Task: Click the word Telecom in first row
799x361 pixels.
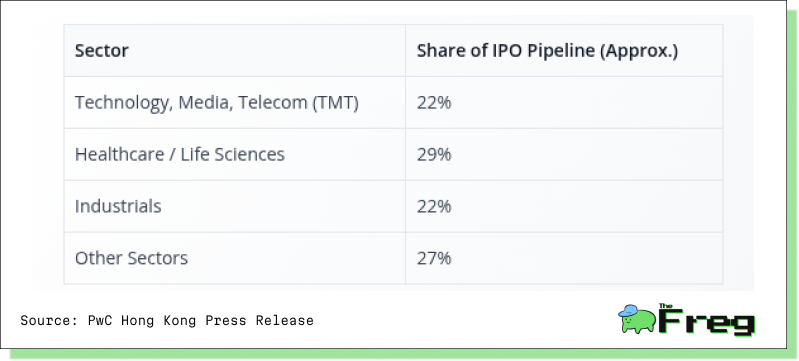Action: point(273,103)
